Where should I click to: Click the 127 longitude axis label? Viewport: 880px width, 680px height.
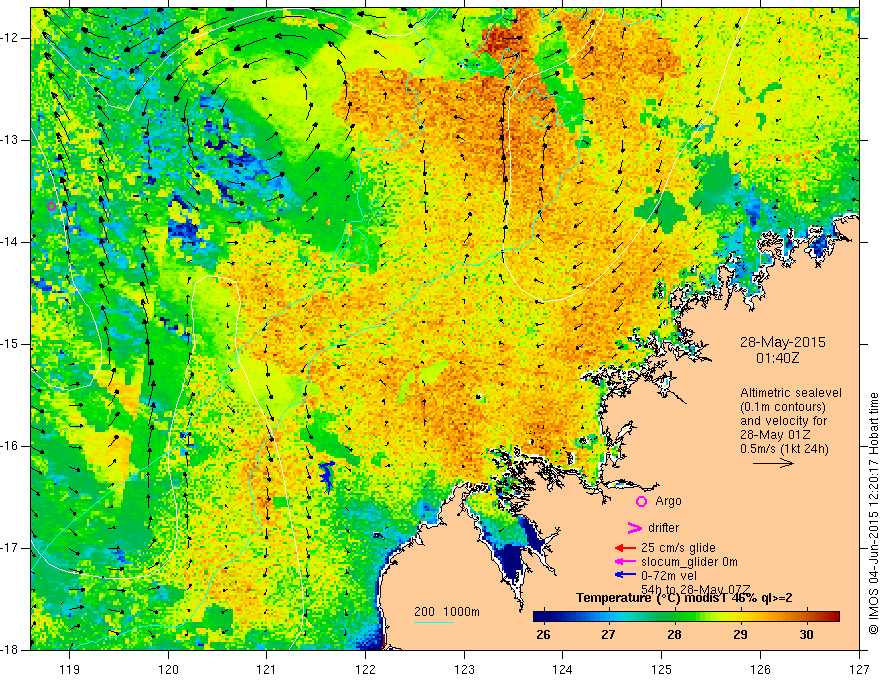tap(859, 669)
